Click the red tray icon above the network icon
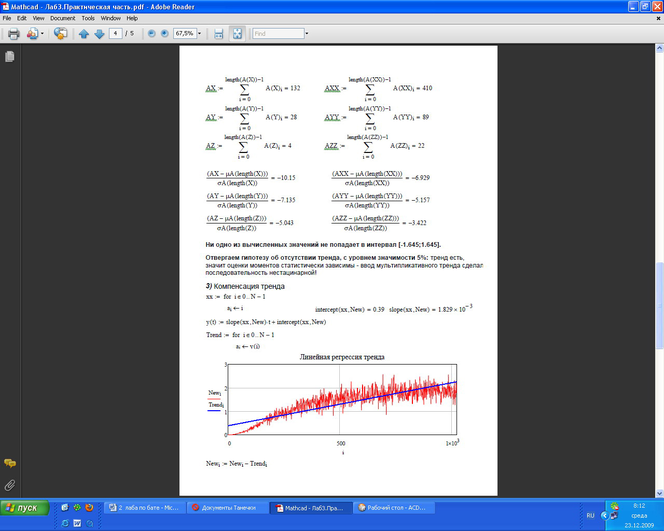The height and width of the screenshot is (531, 664). [614, 506]
